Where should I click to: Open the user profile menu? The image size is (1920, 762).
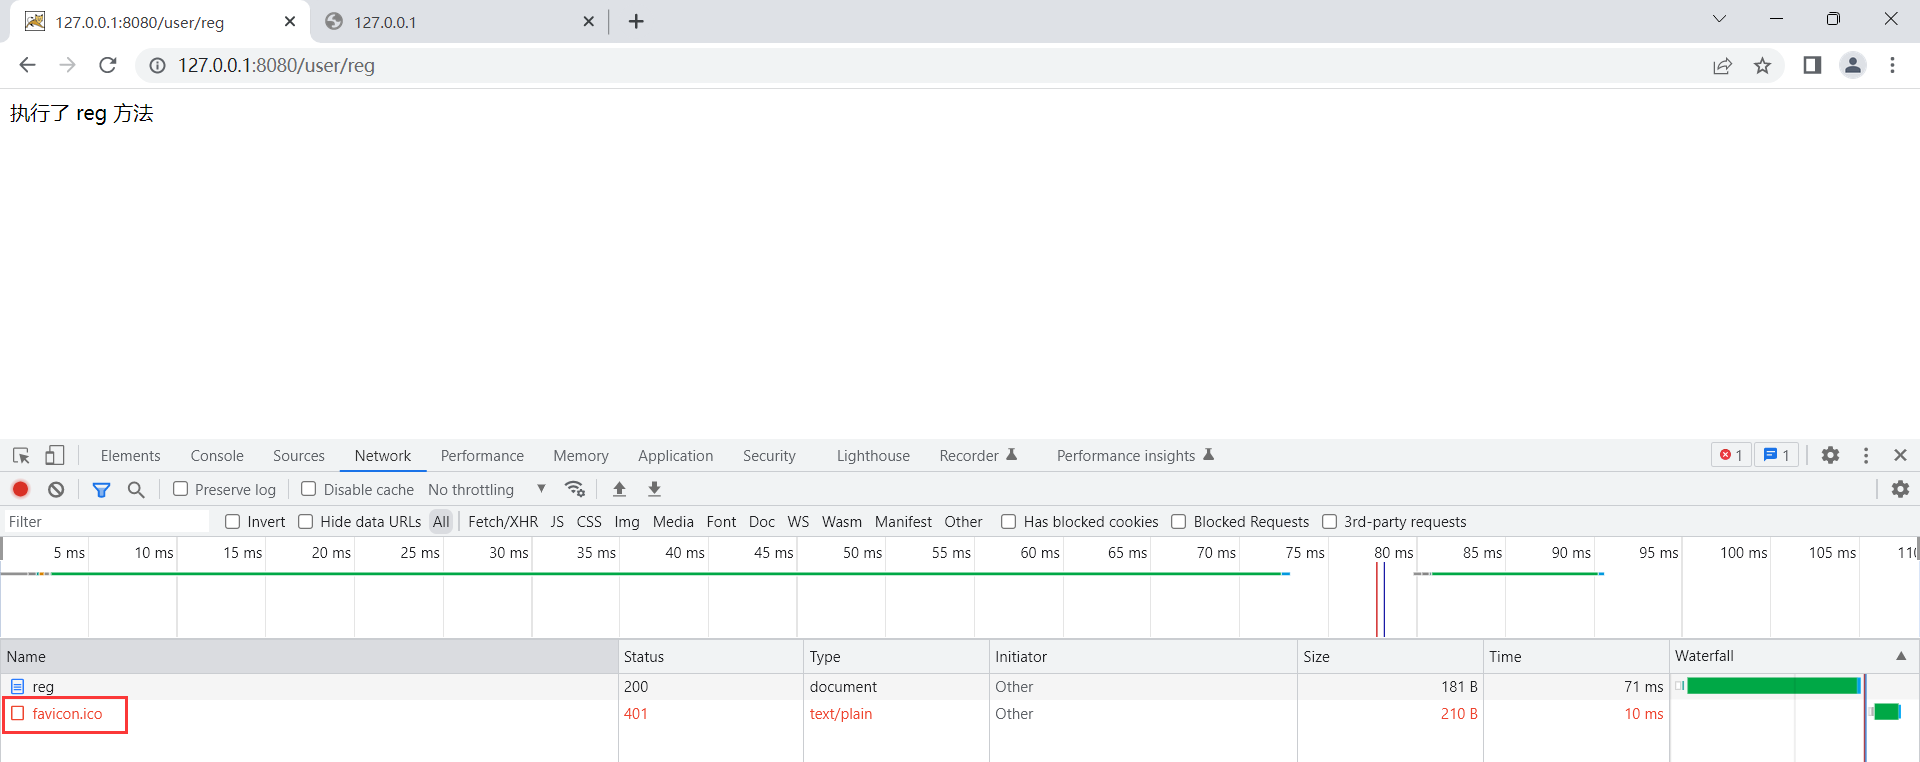tap(1853, 65)
